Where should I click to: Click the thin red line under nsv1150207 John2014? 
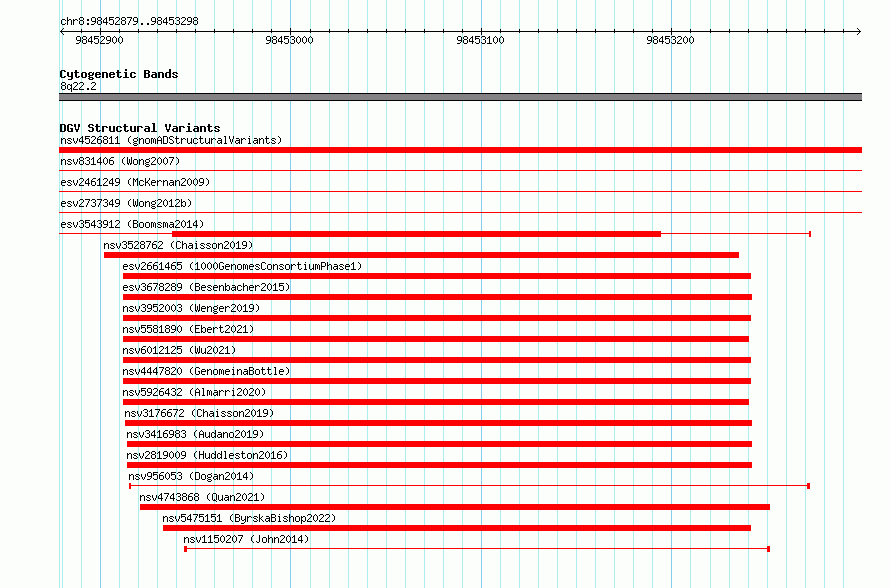[477, 549]
